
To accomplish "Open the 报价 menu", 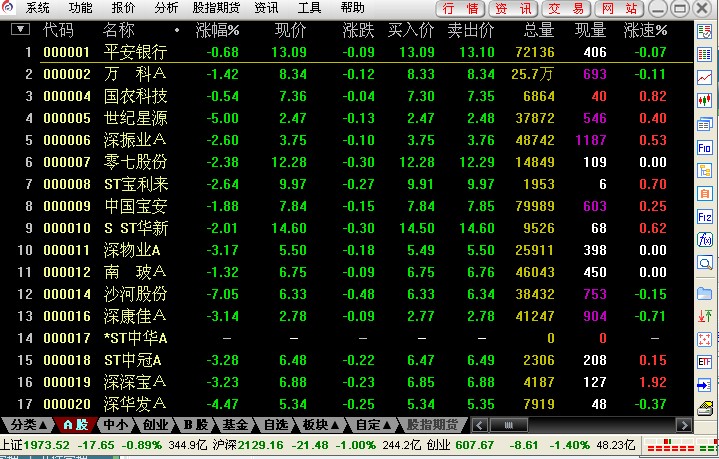I will pos(123,8).
